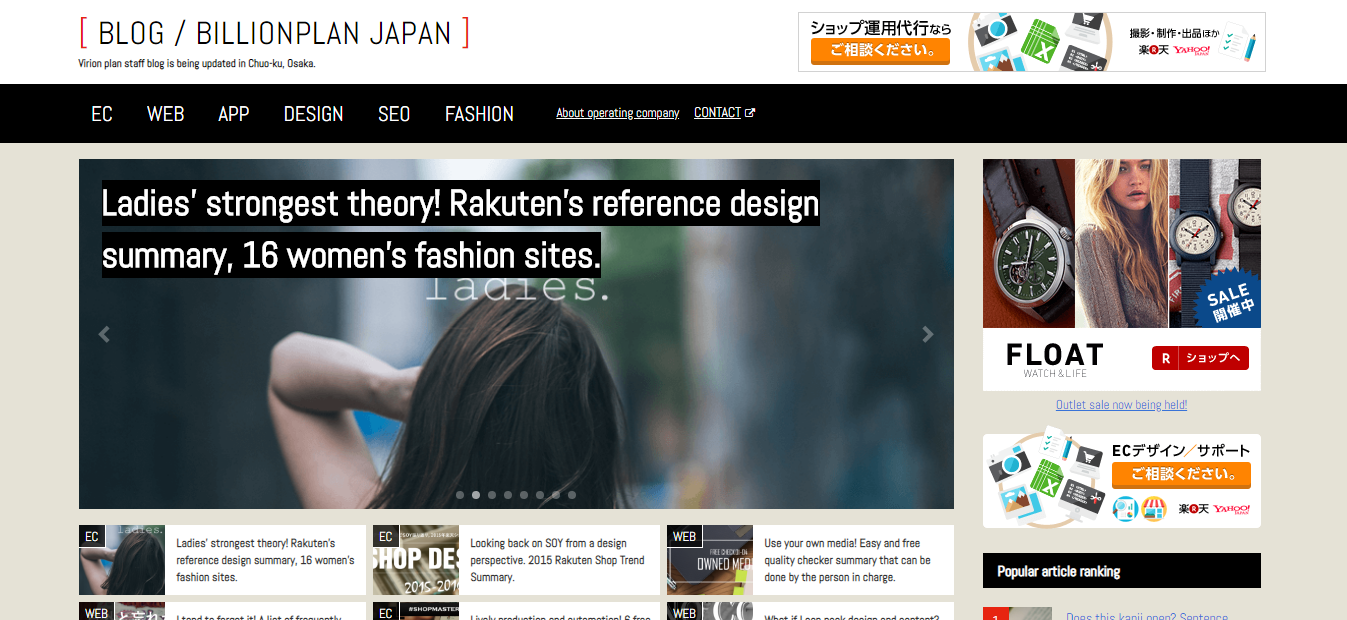The image size is (1347, 620).
Task: Open About operating company link
Action: click(x=617, y=113)
